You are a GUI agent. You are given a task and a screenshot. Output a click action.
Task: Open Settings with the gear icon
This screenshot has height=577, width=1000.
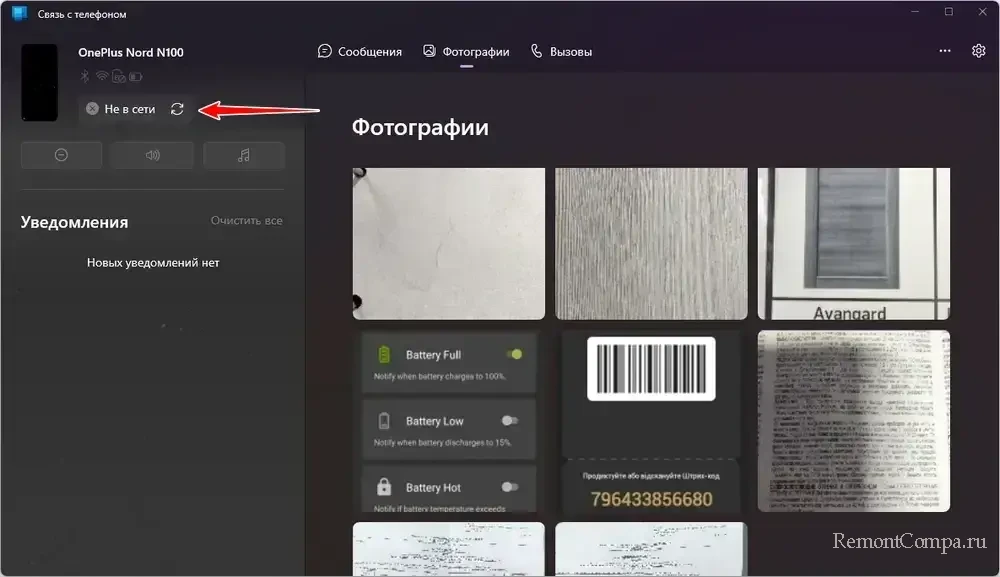[978, 51]
